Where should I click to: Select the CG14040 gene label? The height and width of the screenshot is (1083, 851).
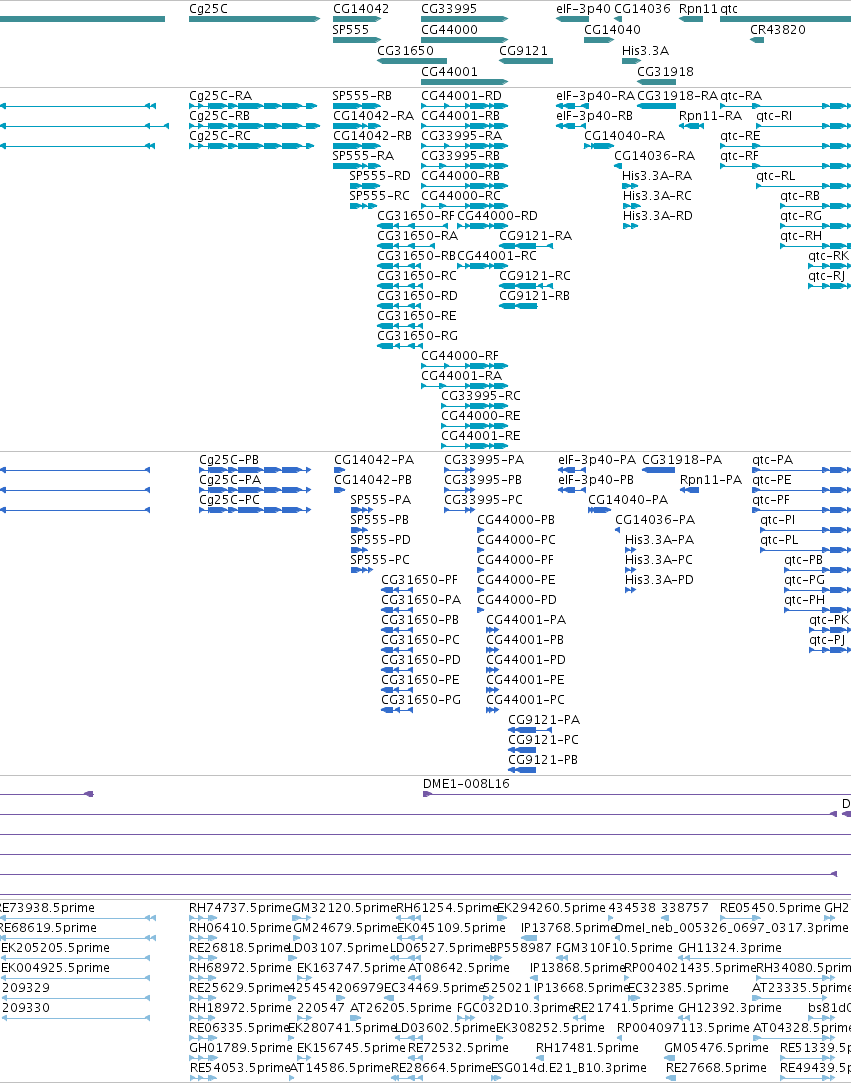[612, 30]
